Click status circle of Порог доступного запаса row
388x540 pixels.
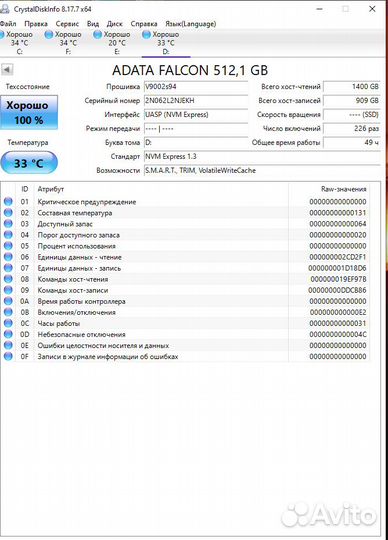click(8, 235)
